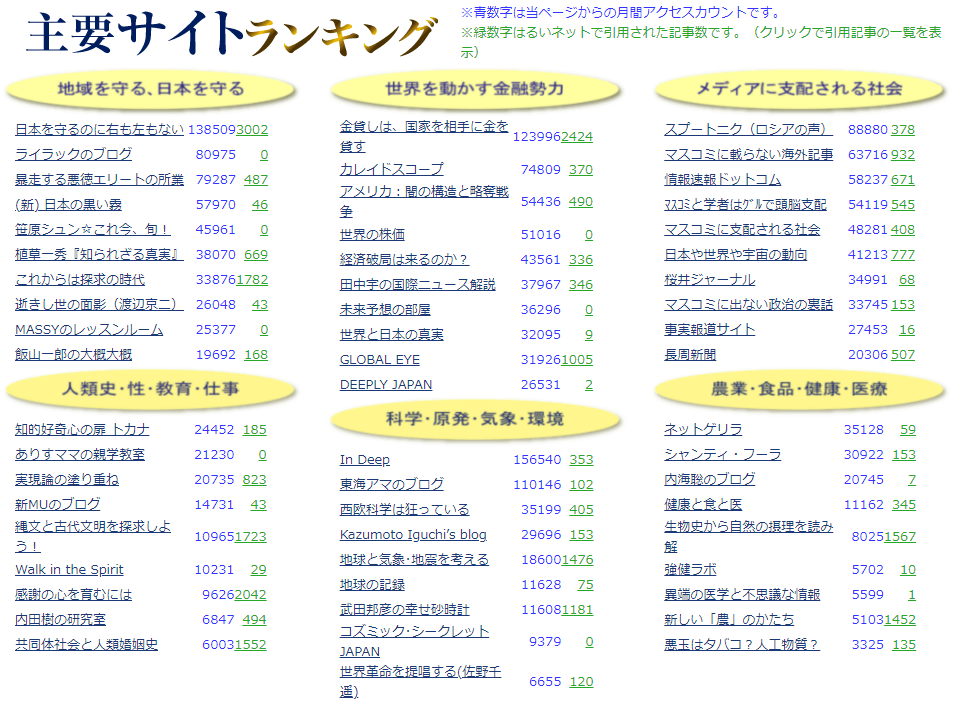Open 未来予想の部屋 link
The image size is (957, 707).
[385, 310]
